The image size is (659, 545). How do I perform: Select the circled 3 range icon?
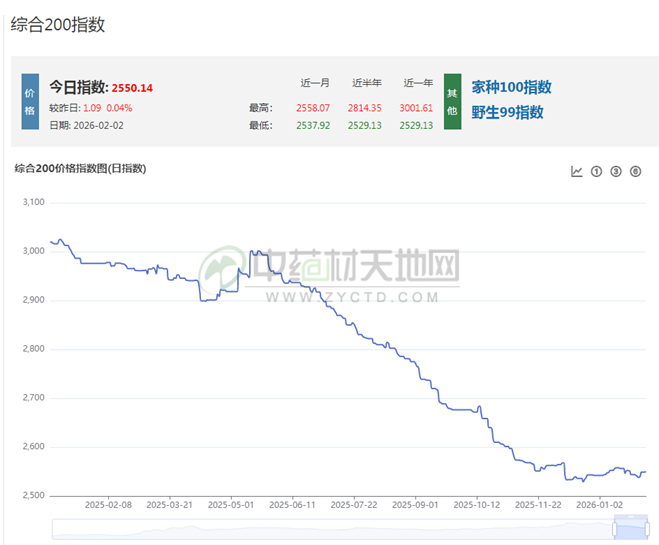pyautogui.click(x=616, y=171)
